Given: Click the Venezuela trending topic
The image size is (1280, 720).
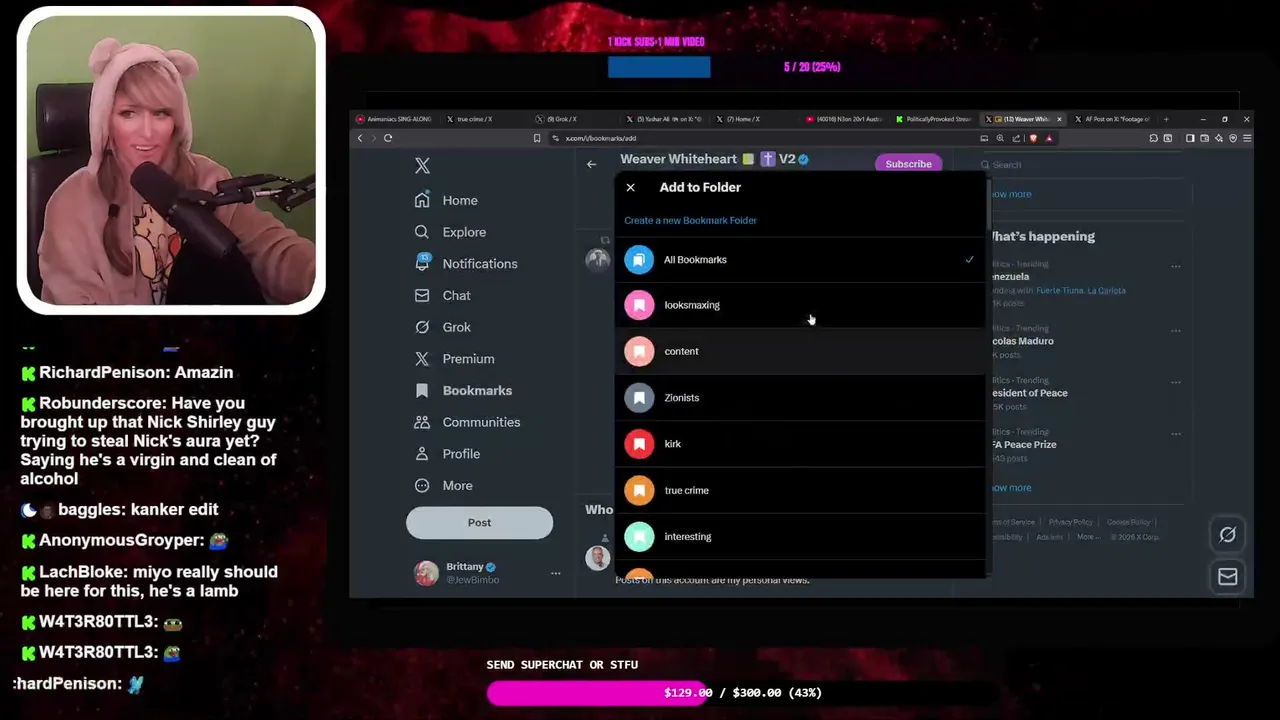Looking at the screenshot, I should coord(1010,277).
